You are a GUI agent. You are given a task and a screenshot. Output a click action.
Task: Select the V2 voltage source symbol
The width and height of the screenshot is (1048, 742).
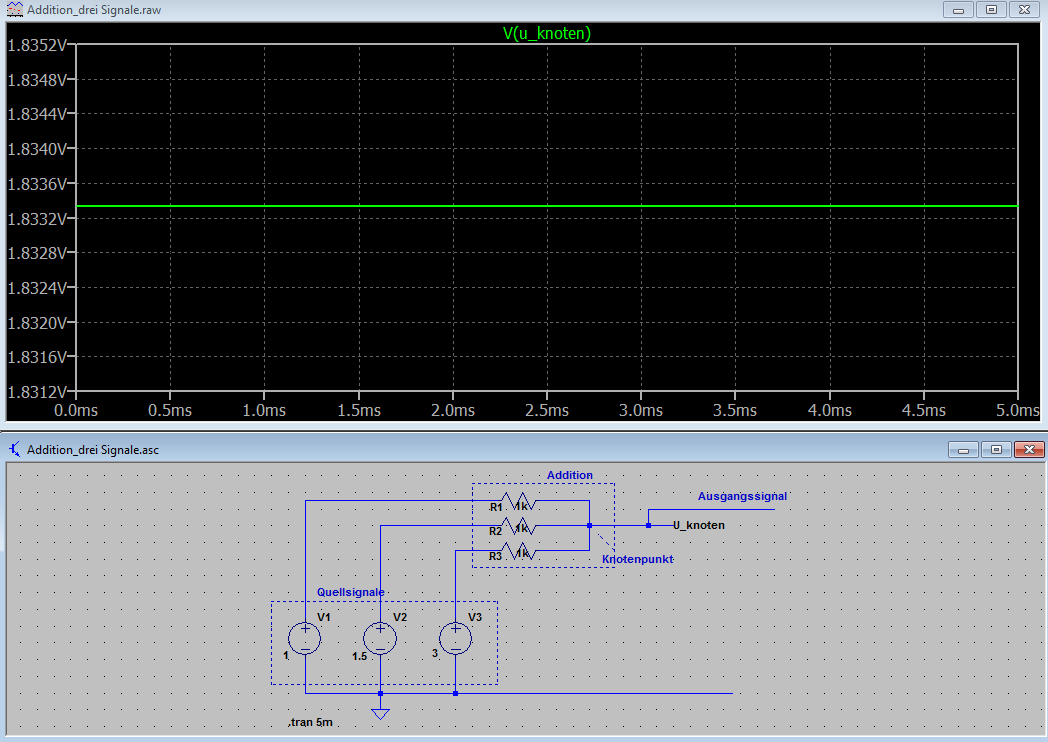tap(380, 637)
